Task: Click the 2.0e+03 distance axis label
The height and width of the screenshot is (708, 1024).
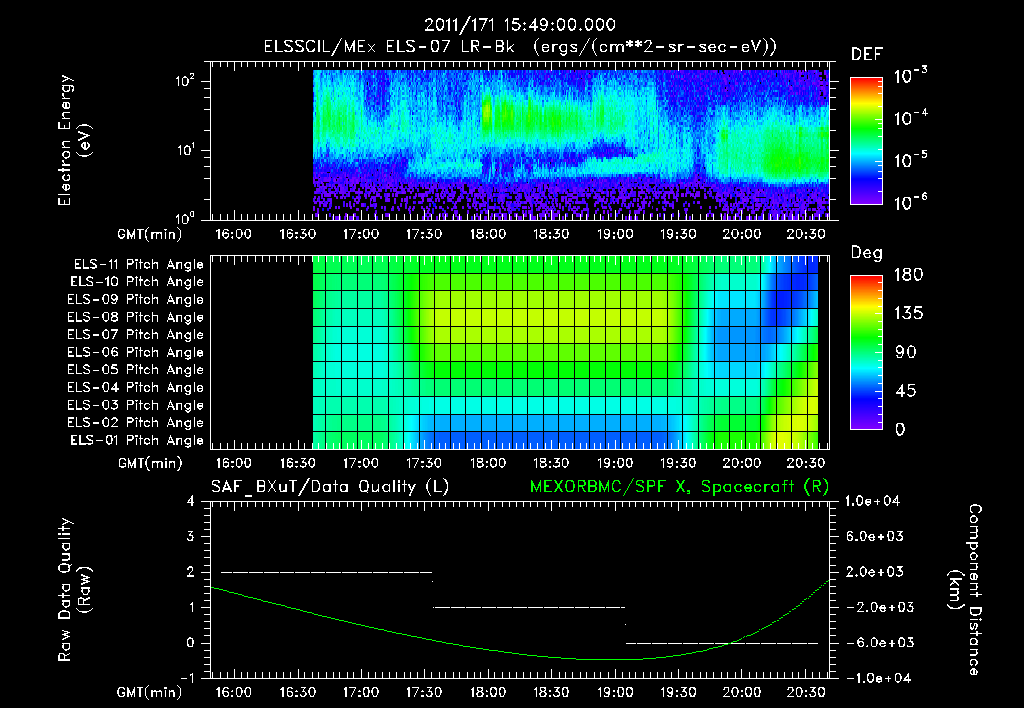Action: [874, 571]
